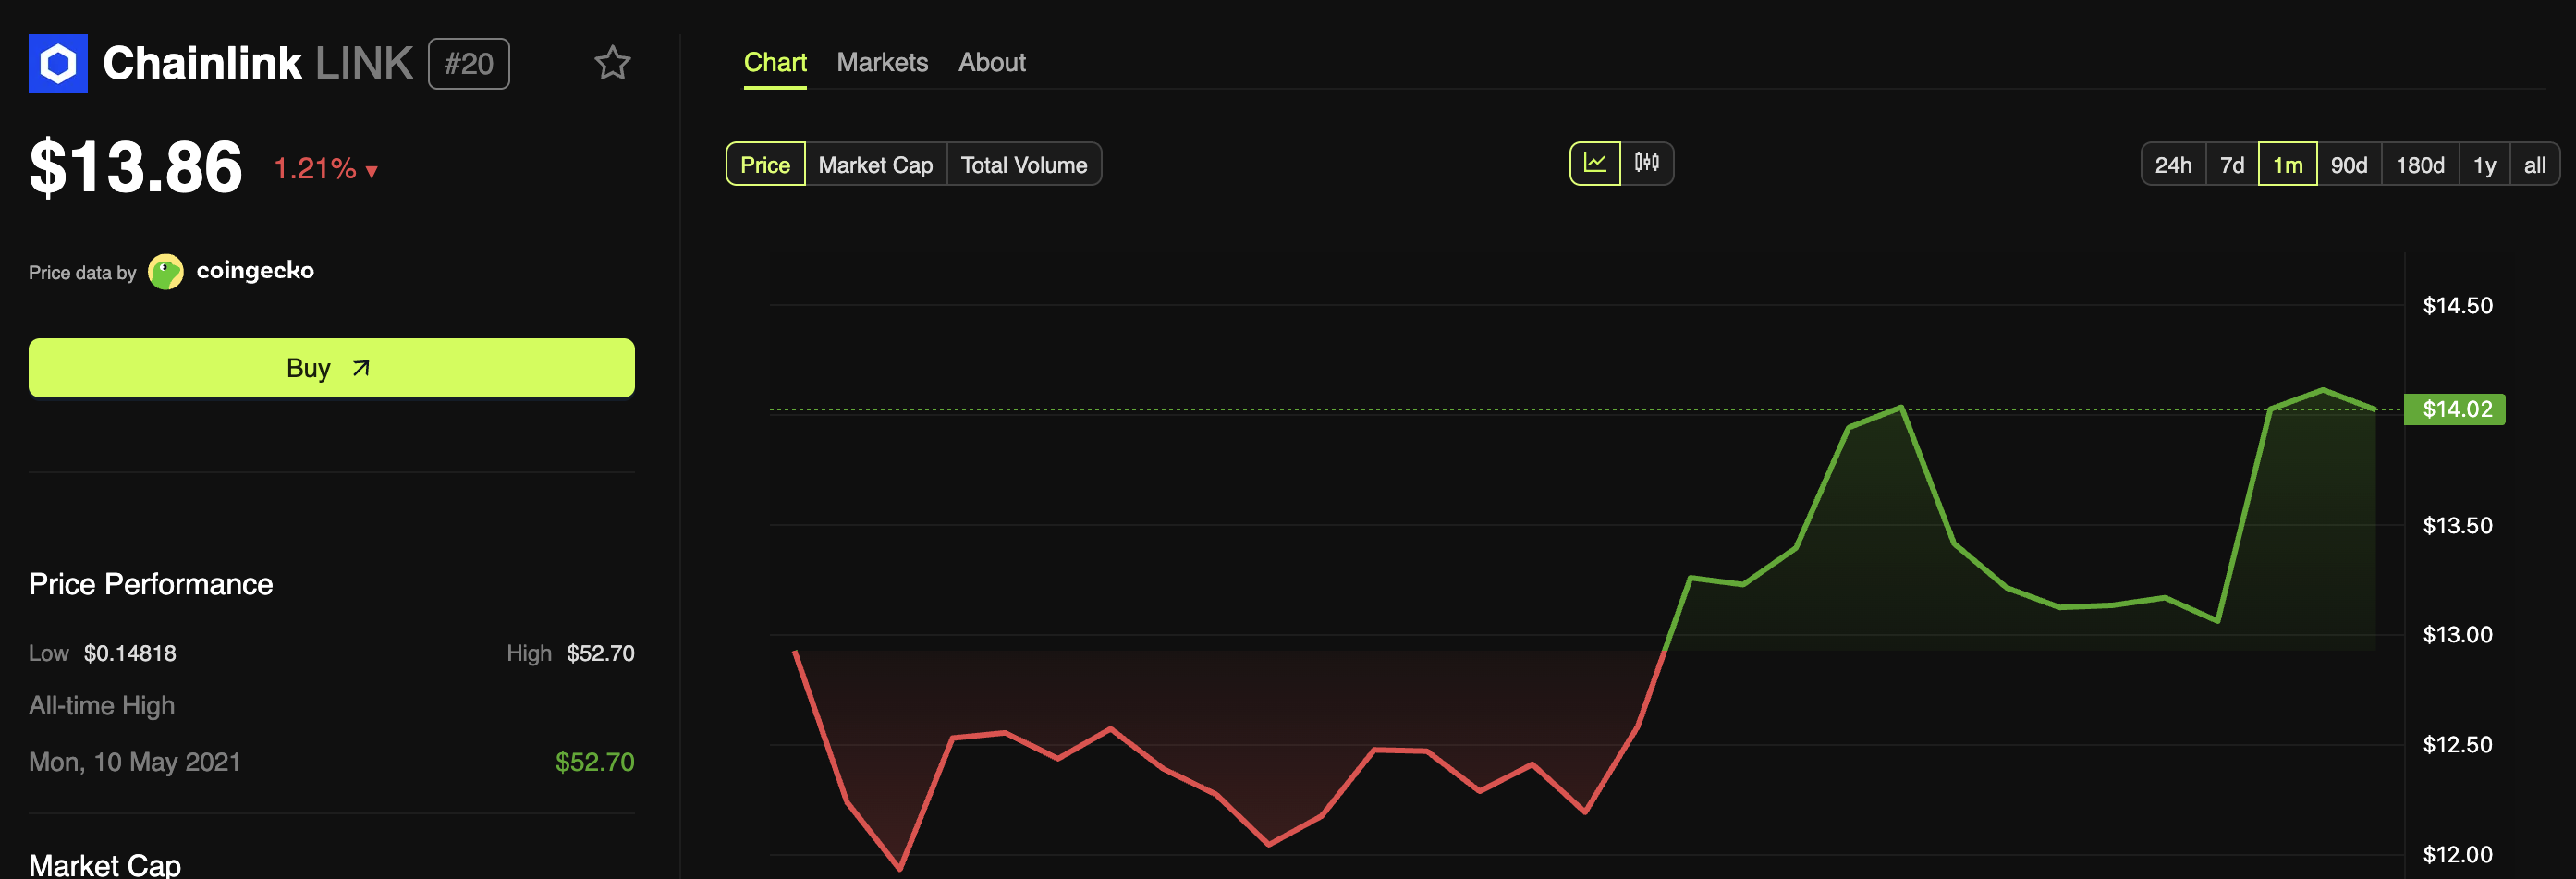Select the Total Volume chart metric

click(1024, 165)
